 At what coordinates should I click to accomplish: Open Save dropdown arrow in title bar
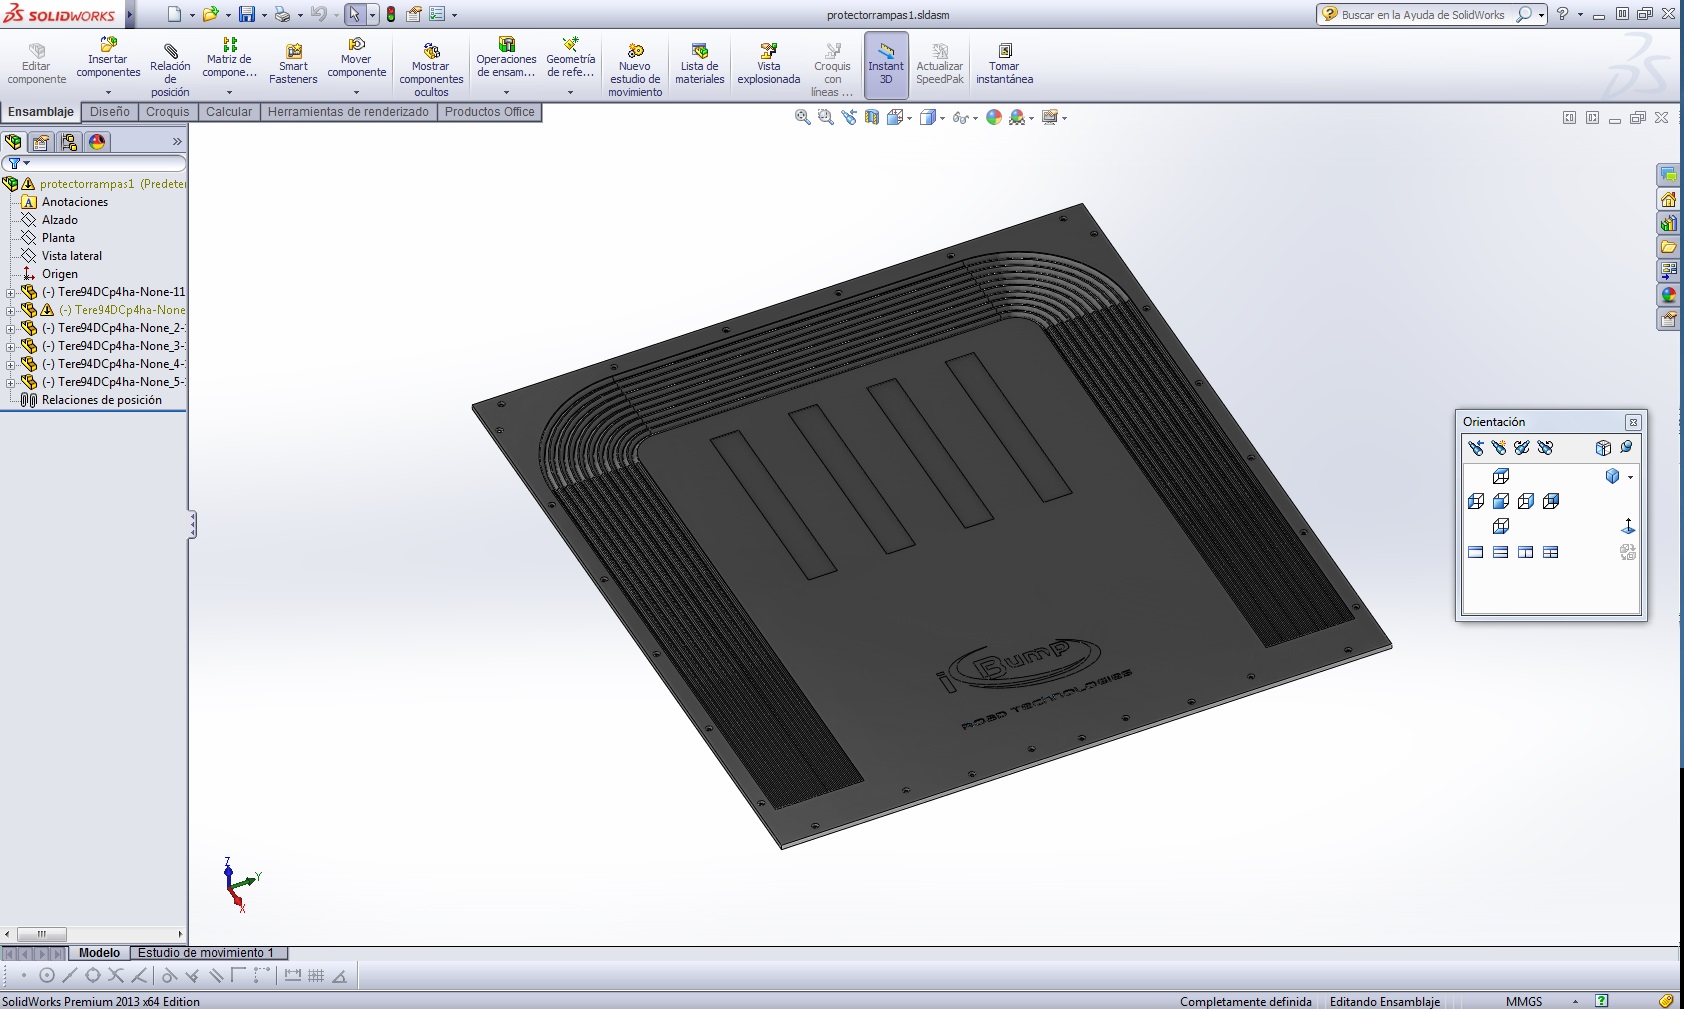[x=264, y=15]
